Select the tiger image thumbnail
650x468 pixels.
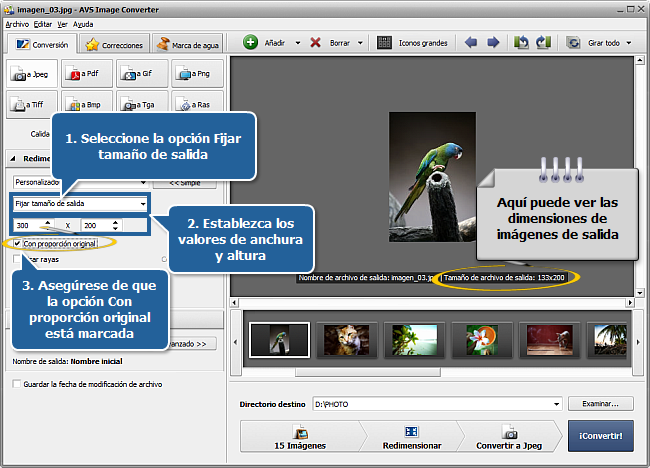pyautogui.click(x=347, y=340)
